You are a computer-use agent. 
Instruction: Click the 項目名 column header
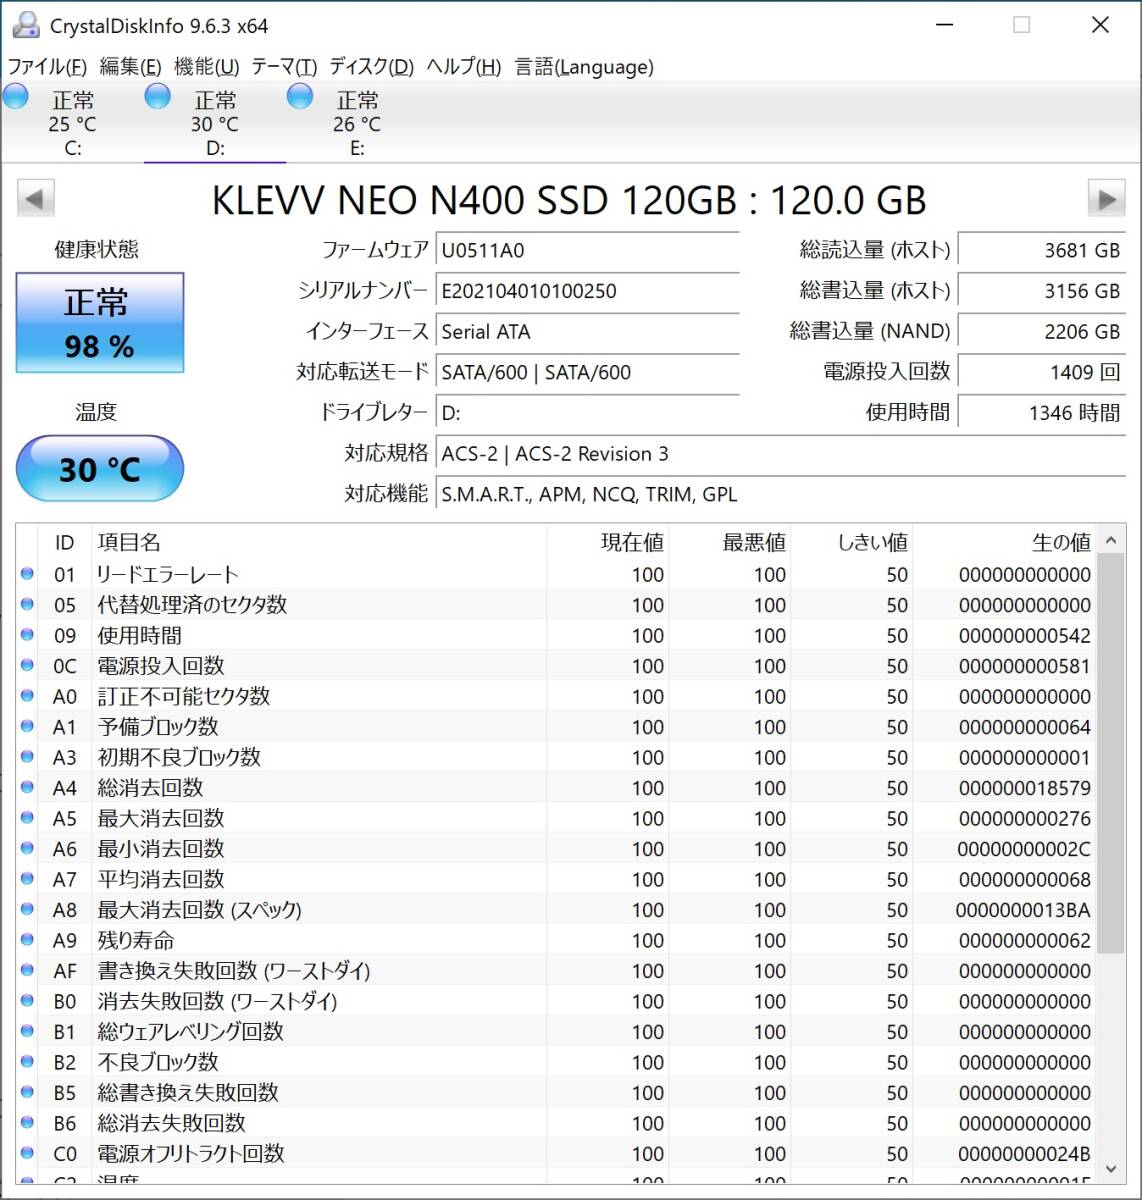click(x=319, y=542)
